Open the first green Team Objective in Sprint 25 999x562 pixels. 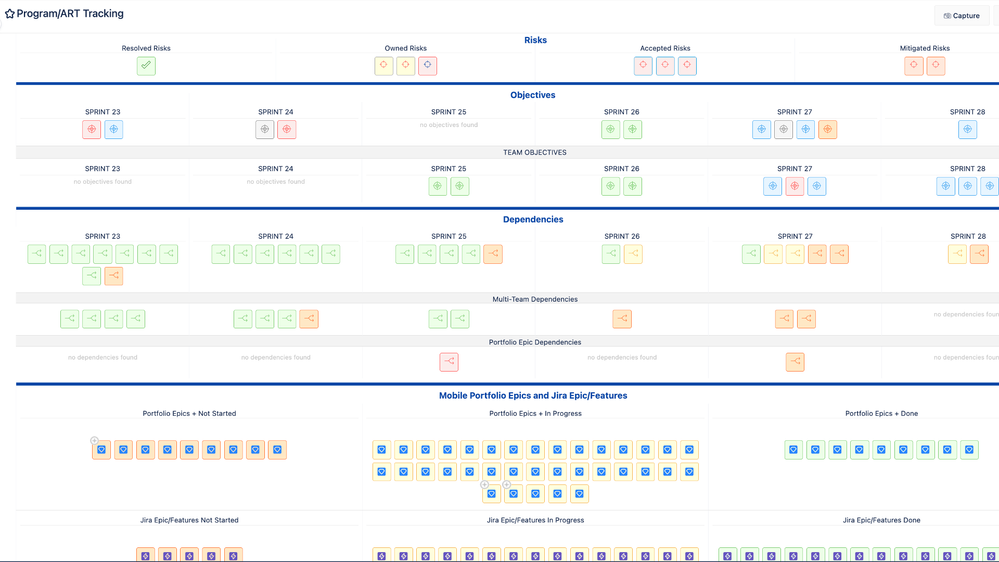coord(438,186)
